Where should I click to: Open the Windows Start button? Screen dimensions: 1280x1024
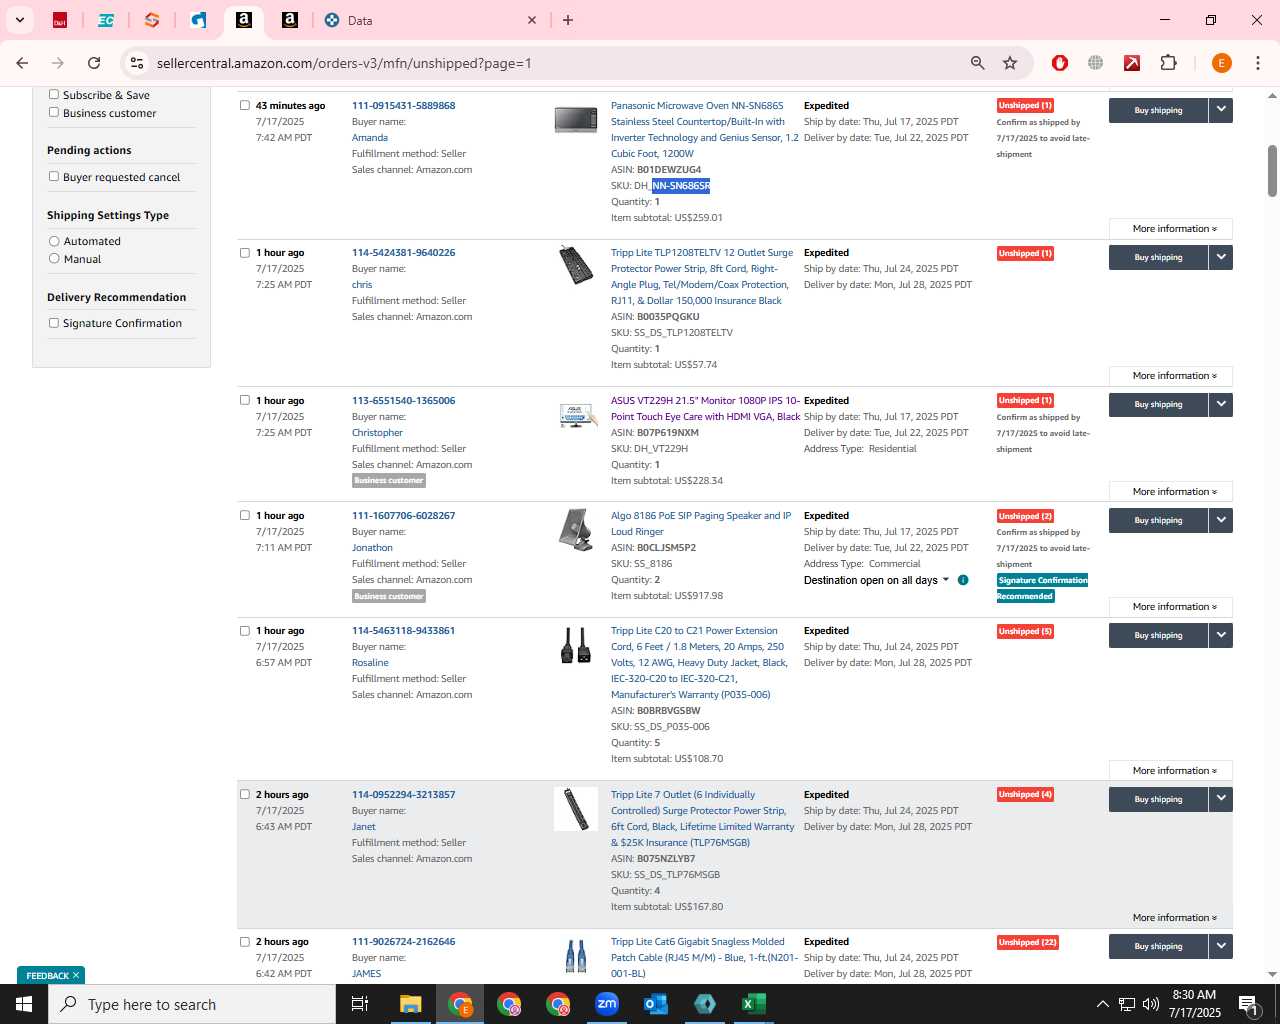tap(24, 1004)
